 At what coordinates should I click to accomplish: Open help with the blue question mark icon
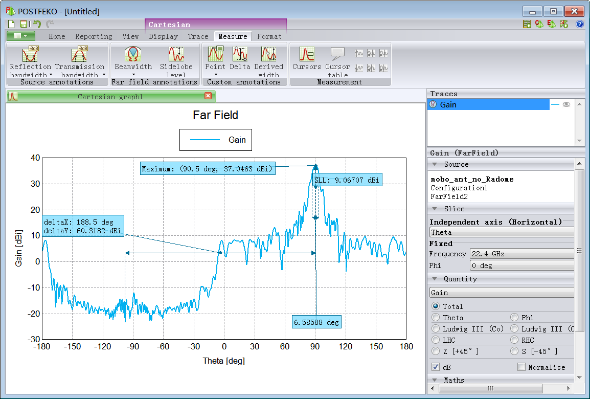click(x=579, y=24)
